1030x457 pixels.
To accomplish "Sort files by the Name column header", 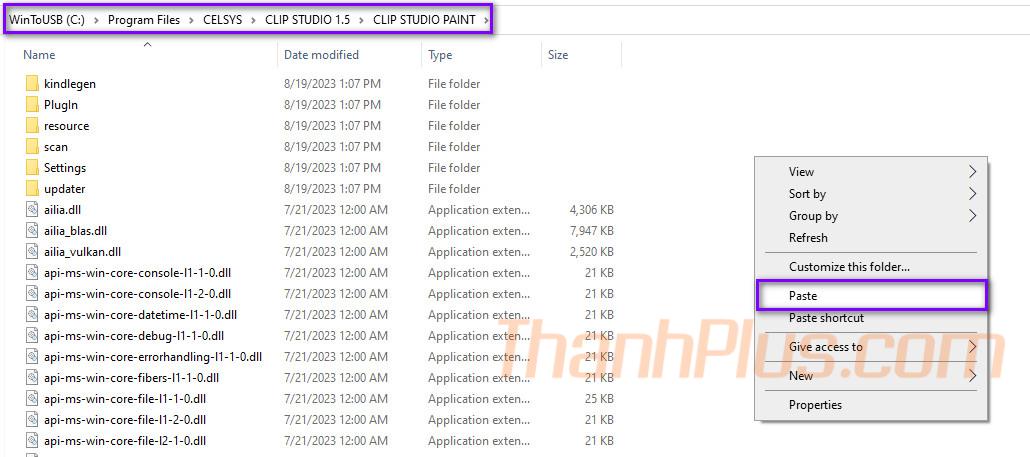I will pos(40,55).
